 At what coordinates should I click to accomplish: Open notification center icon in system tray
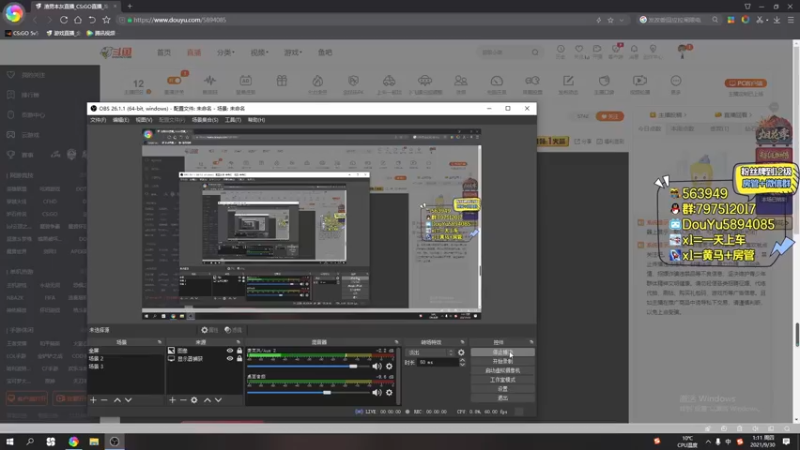(786, 441)
